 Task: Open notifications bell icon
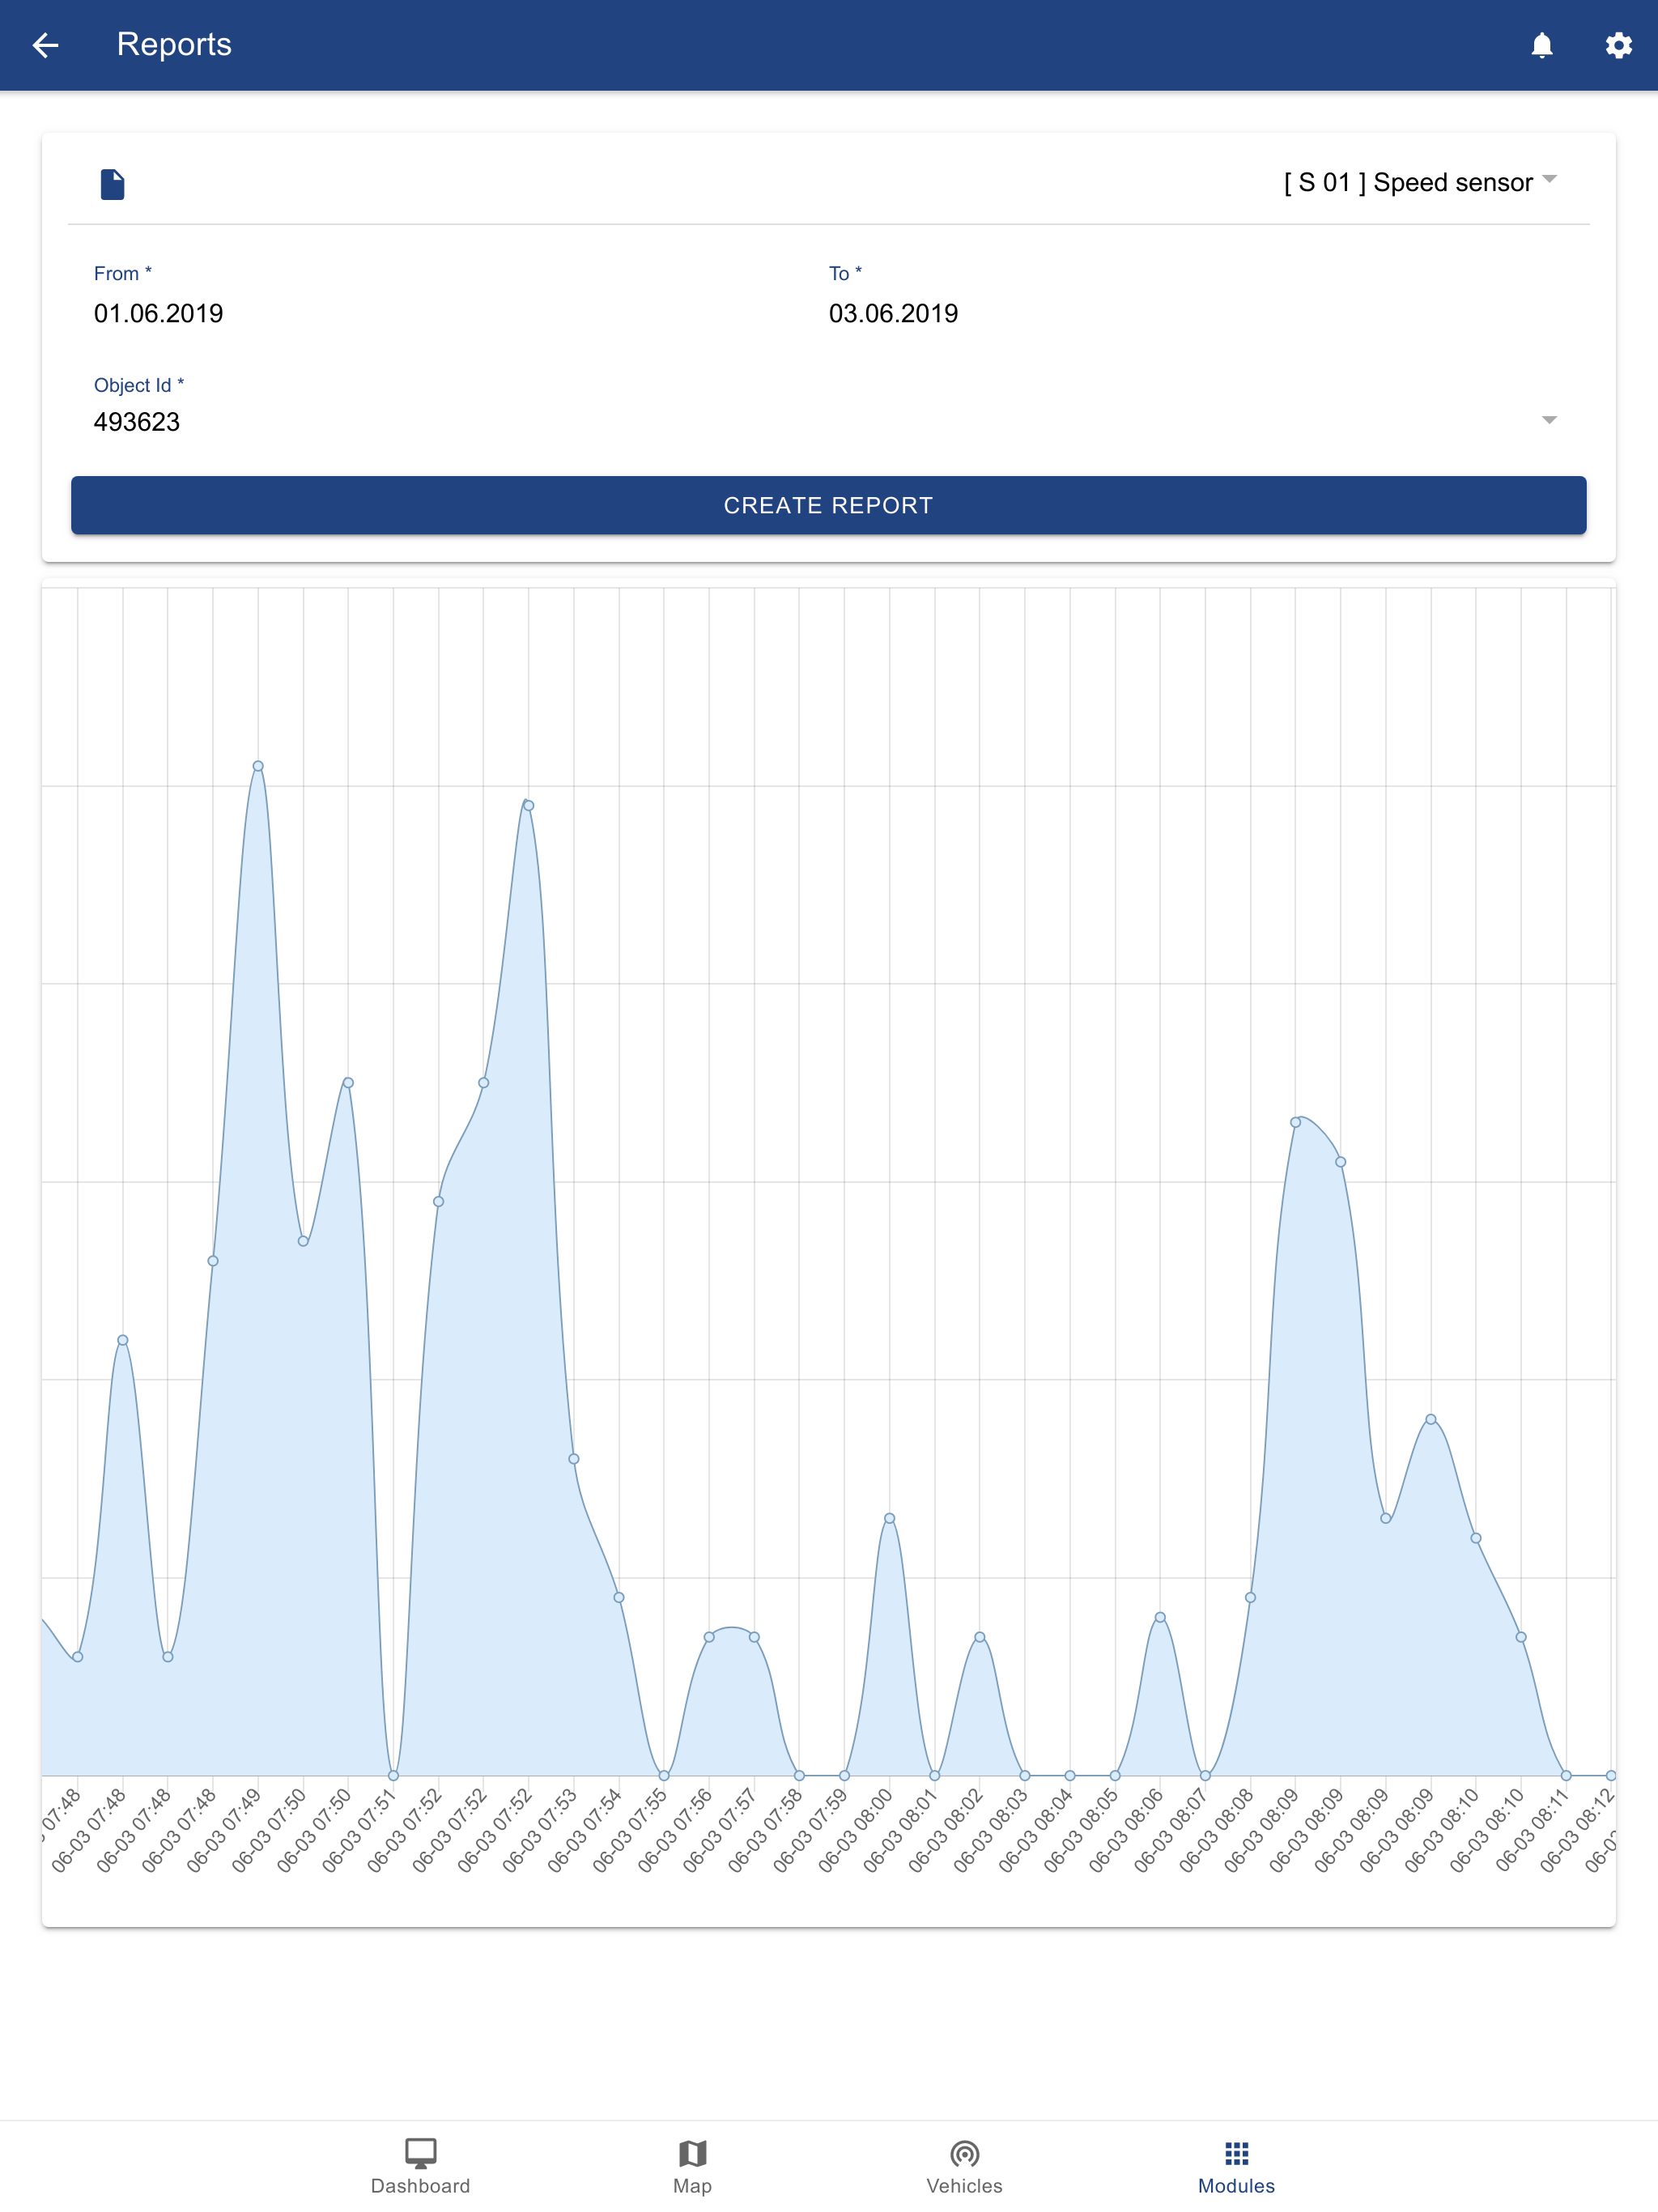click(1541, 45)
